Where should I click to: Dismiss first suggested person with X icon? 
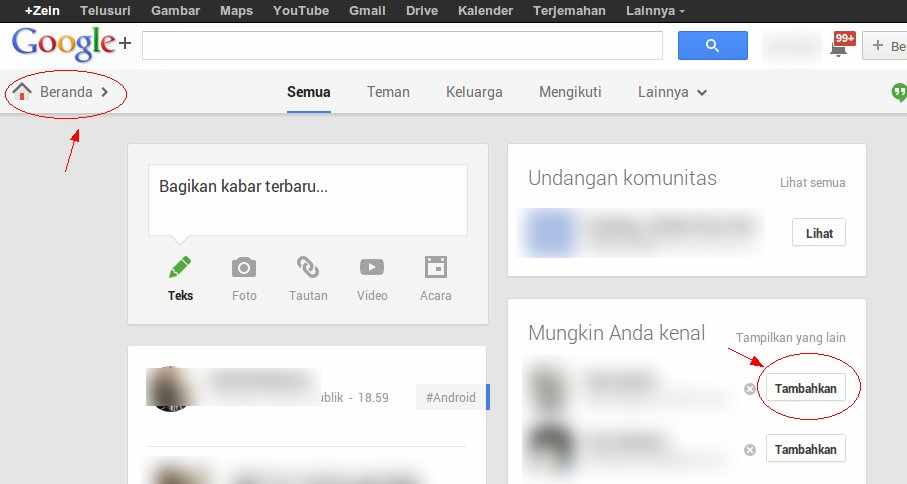[x=750, y=389]
